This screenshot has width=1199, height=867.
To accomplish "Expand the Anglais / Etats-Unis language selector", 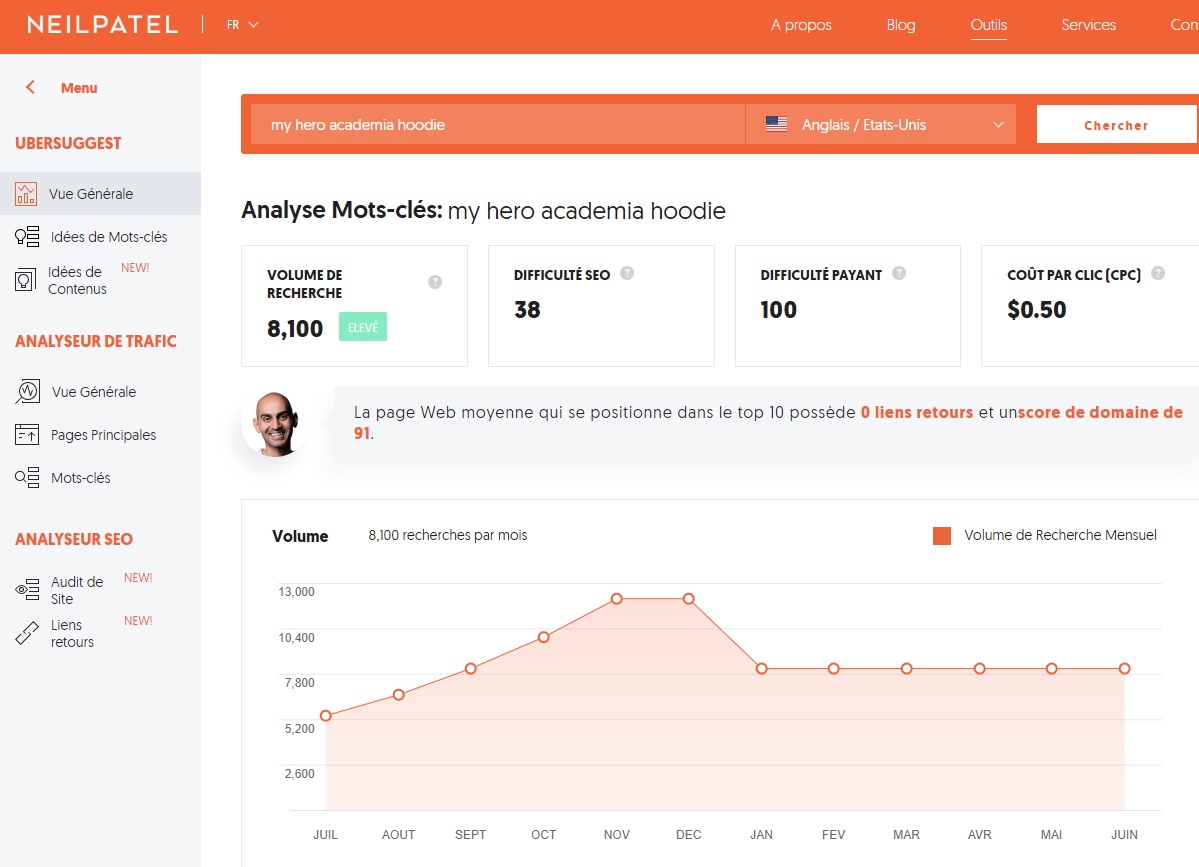I will [881, 124].
